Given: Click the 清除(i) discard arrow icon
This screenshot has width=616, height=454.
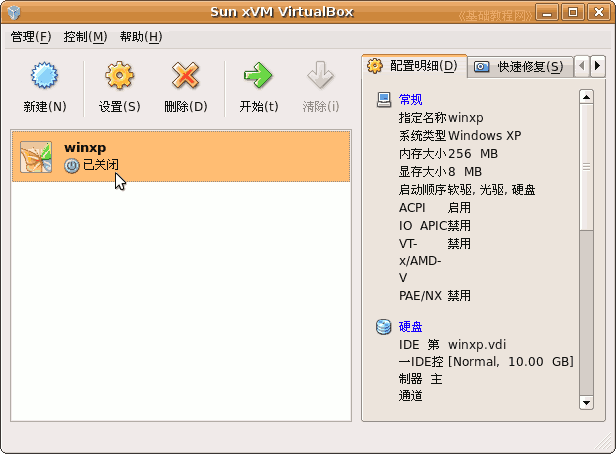Looking at the screenshot, I should click(x=321, y=75).
